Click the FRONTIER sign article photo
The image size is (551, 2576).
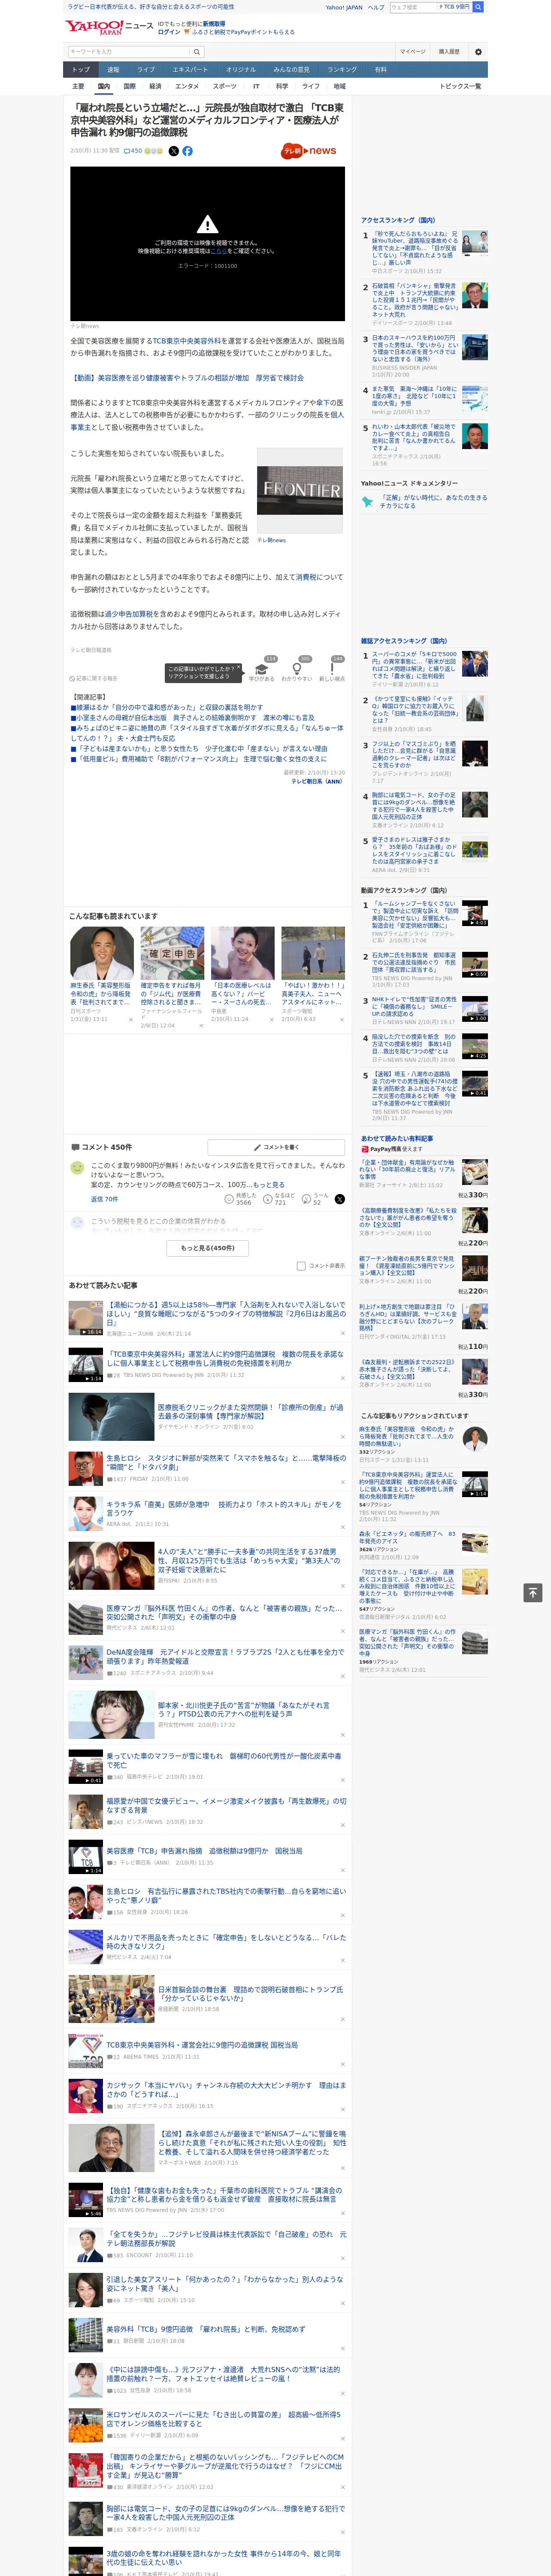pos(300,491)
